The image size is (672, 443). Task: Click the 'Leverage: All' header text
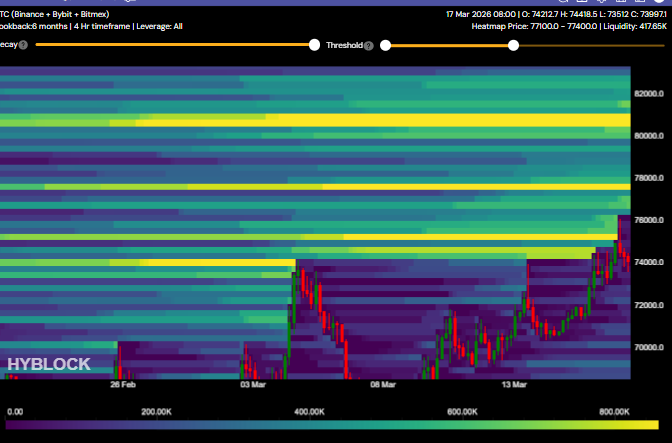pyautogui.click(x=159, y=27)
